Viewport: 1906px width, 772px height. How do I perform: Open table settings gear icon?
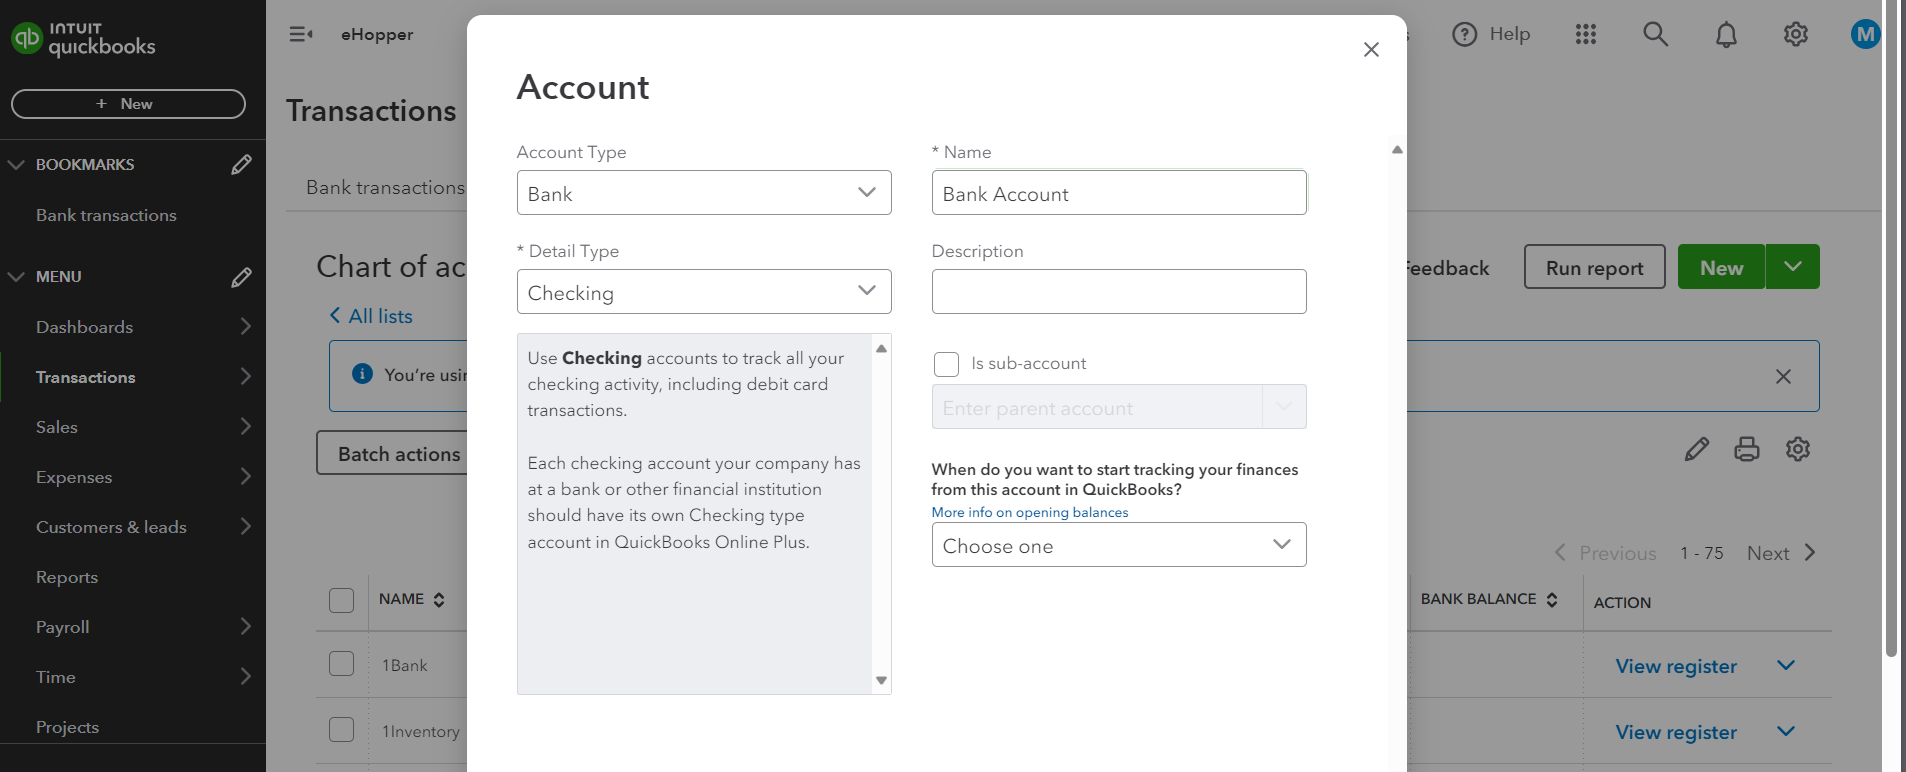click(1798, 449)
